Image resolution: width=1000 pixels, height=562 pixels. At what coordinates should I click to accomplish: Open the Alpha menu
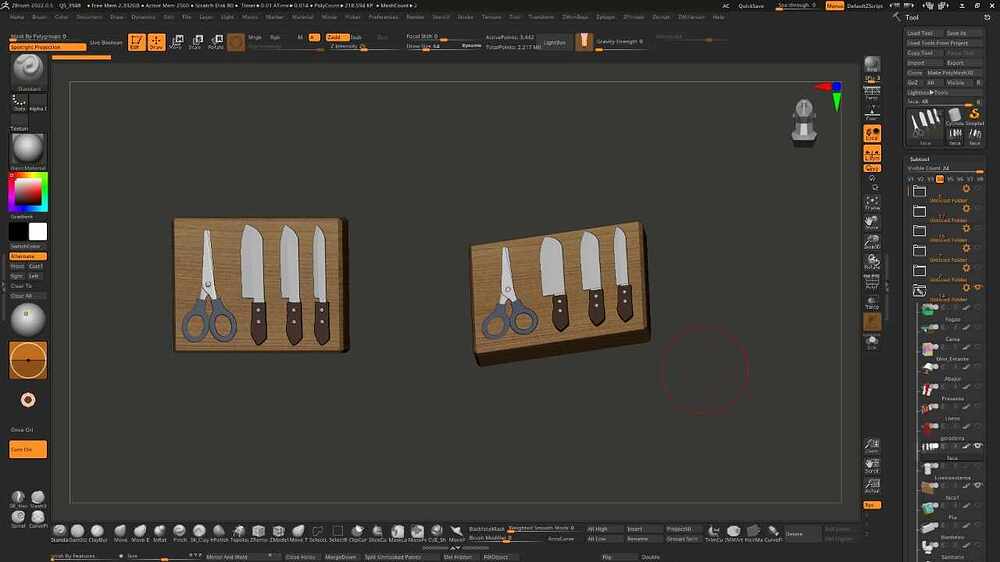click(x=17, y=17)
